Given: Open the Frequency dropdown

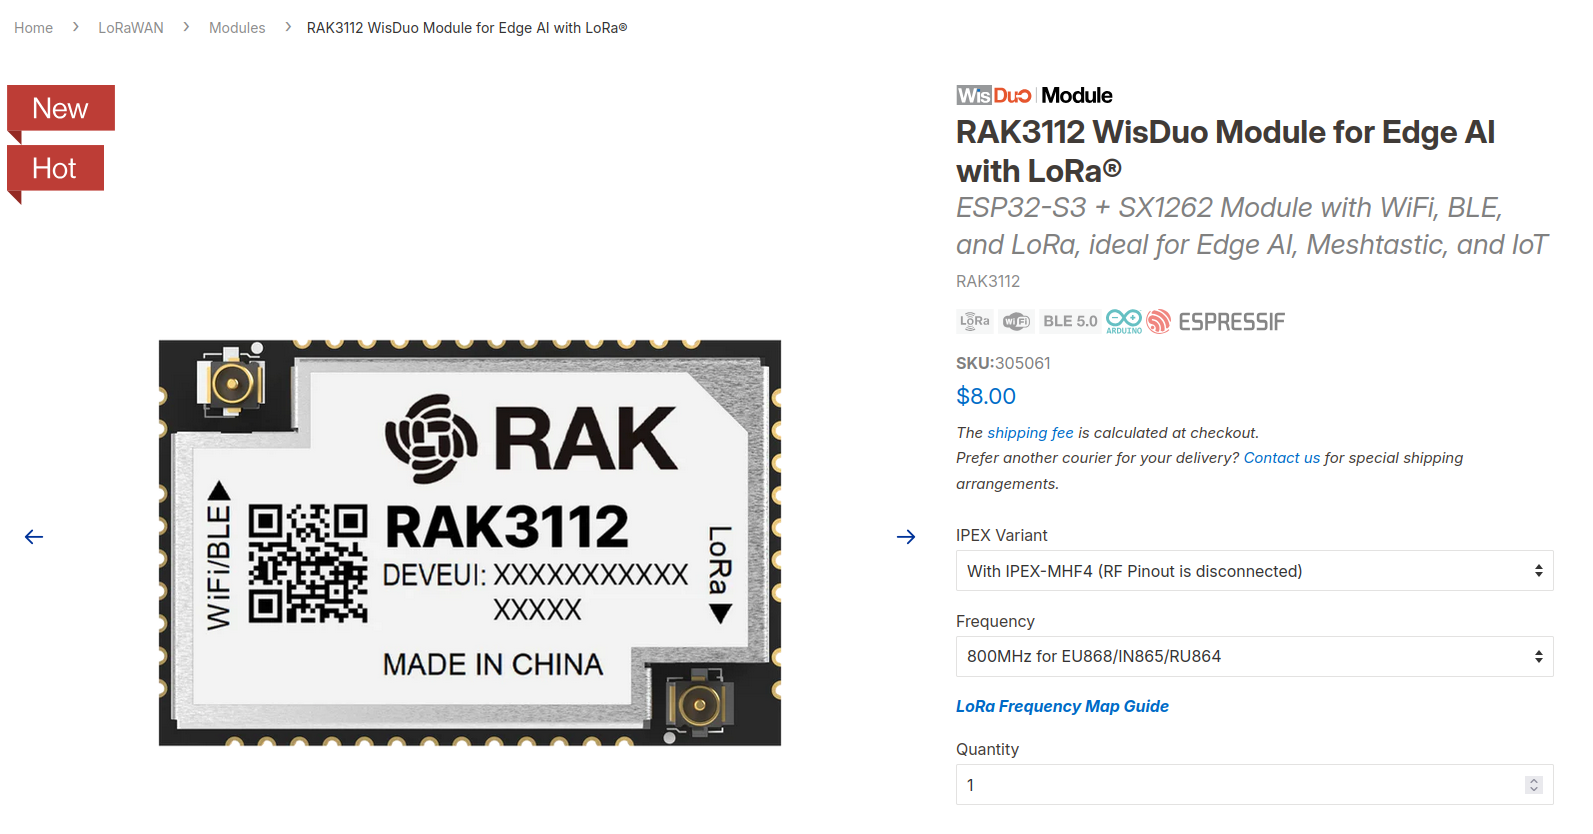Looking at the screenshot, I should (1254, 656).
